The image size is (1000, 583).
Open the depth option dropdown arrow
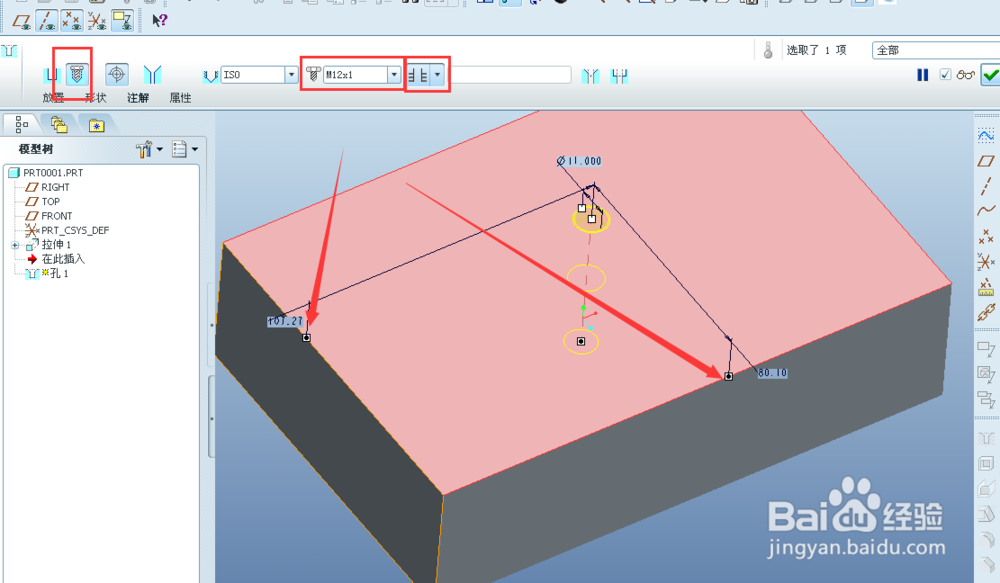pos(438,75)
